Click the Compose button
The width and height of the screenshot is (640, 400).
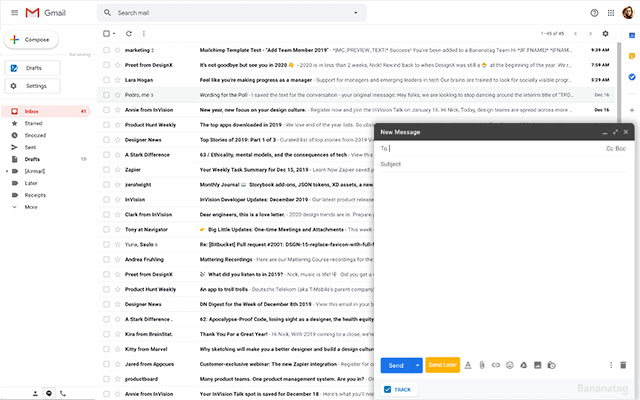(31, 40)
